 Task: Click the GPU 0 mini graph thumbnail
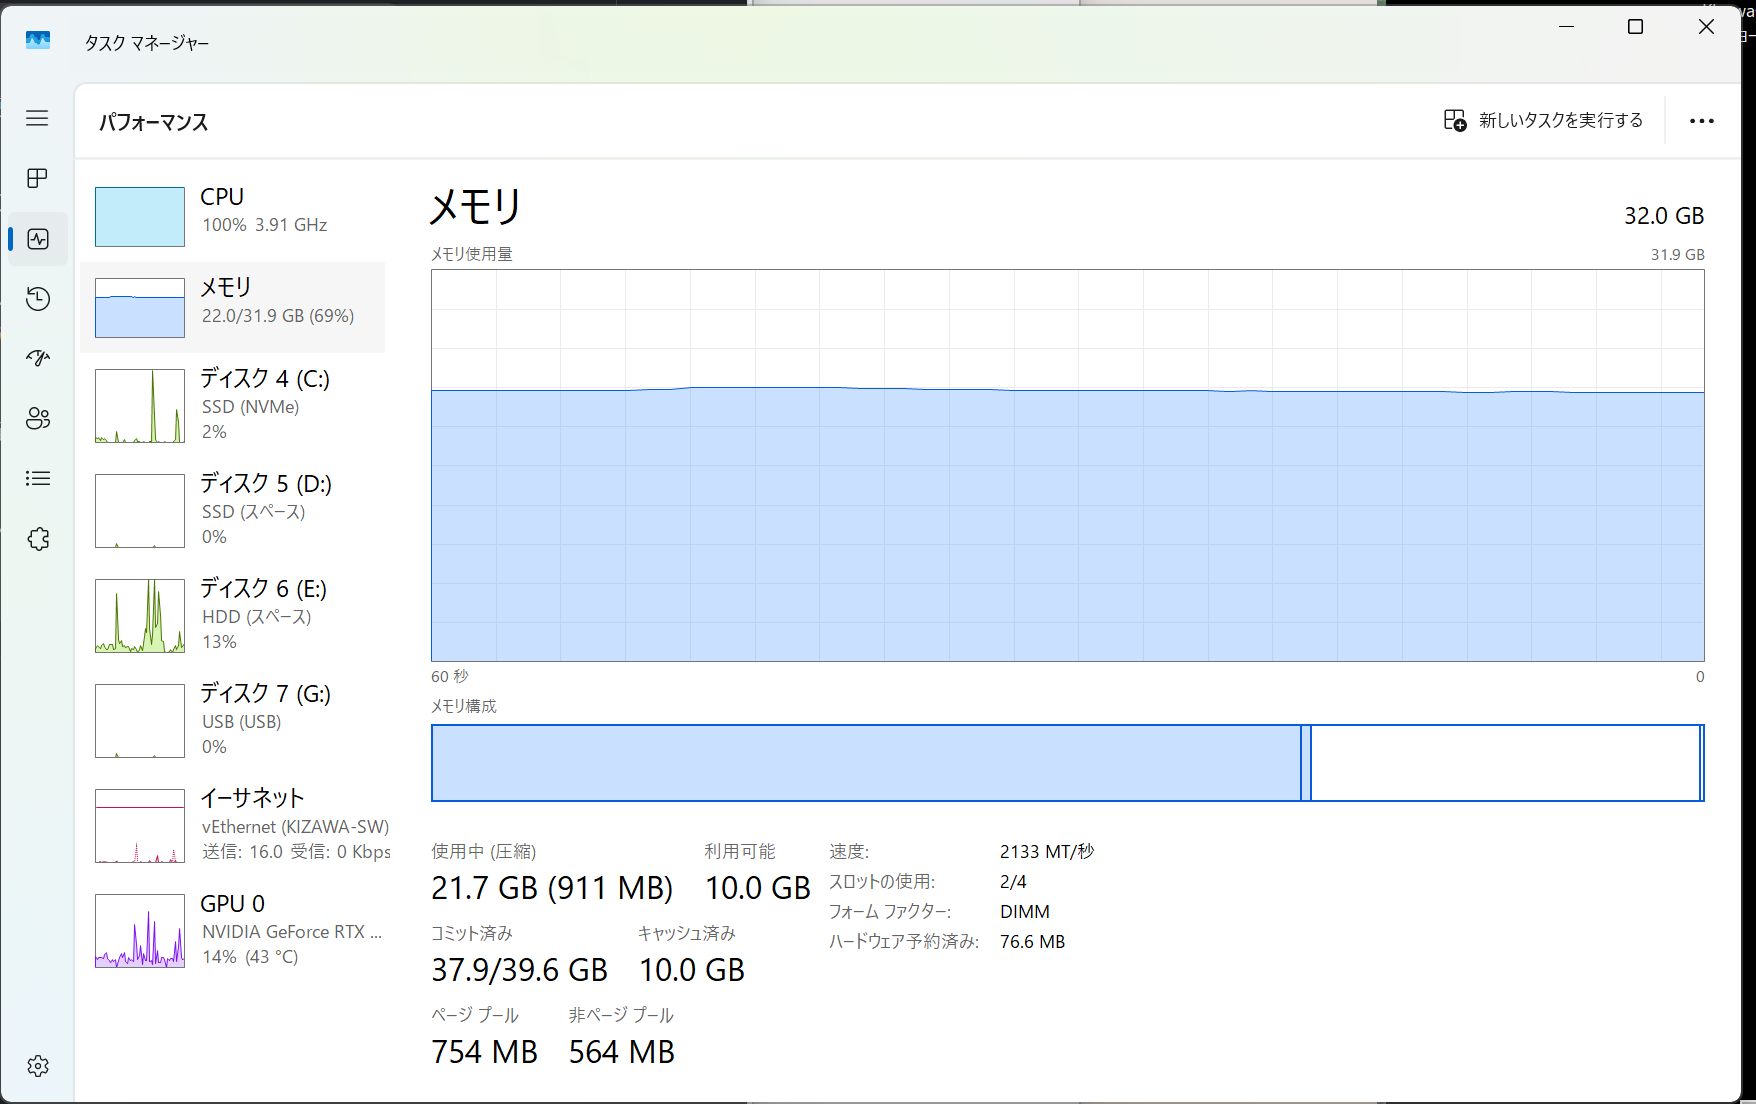(140, 931)
